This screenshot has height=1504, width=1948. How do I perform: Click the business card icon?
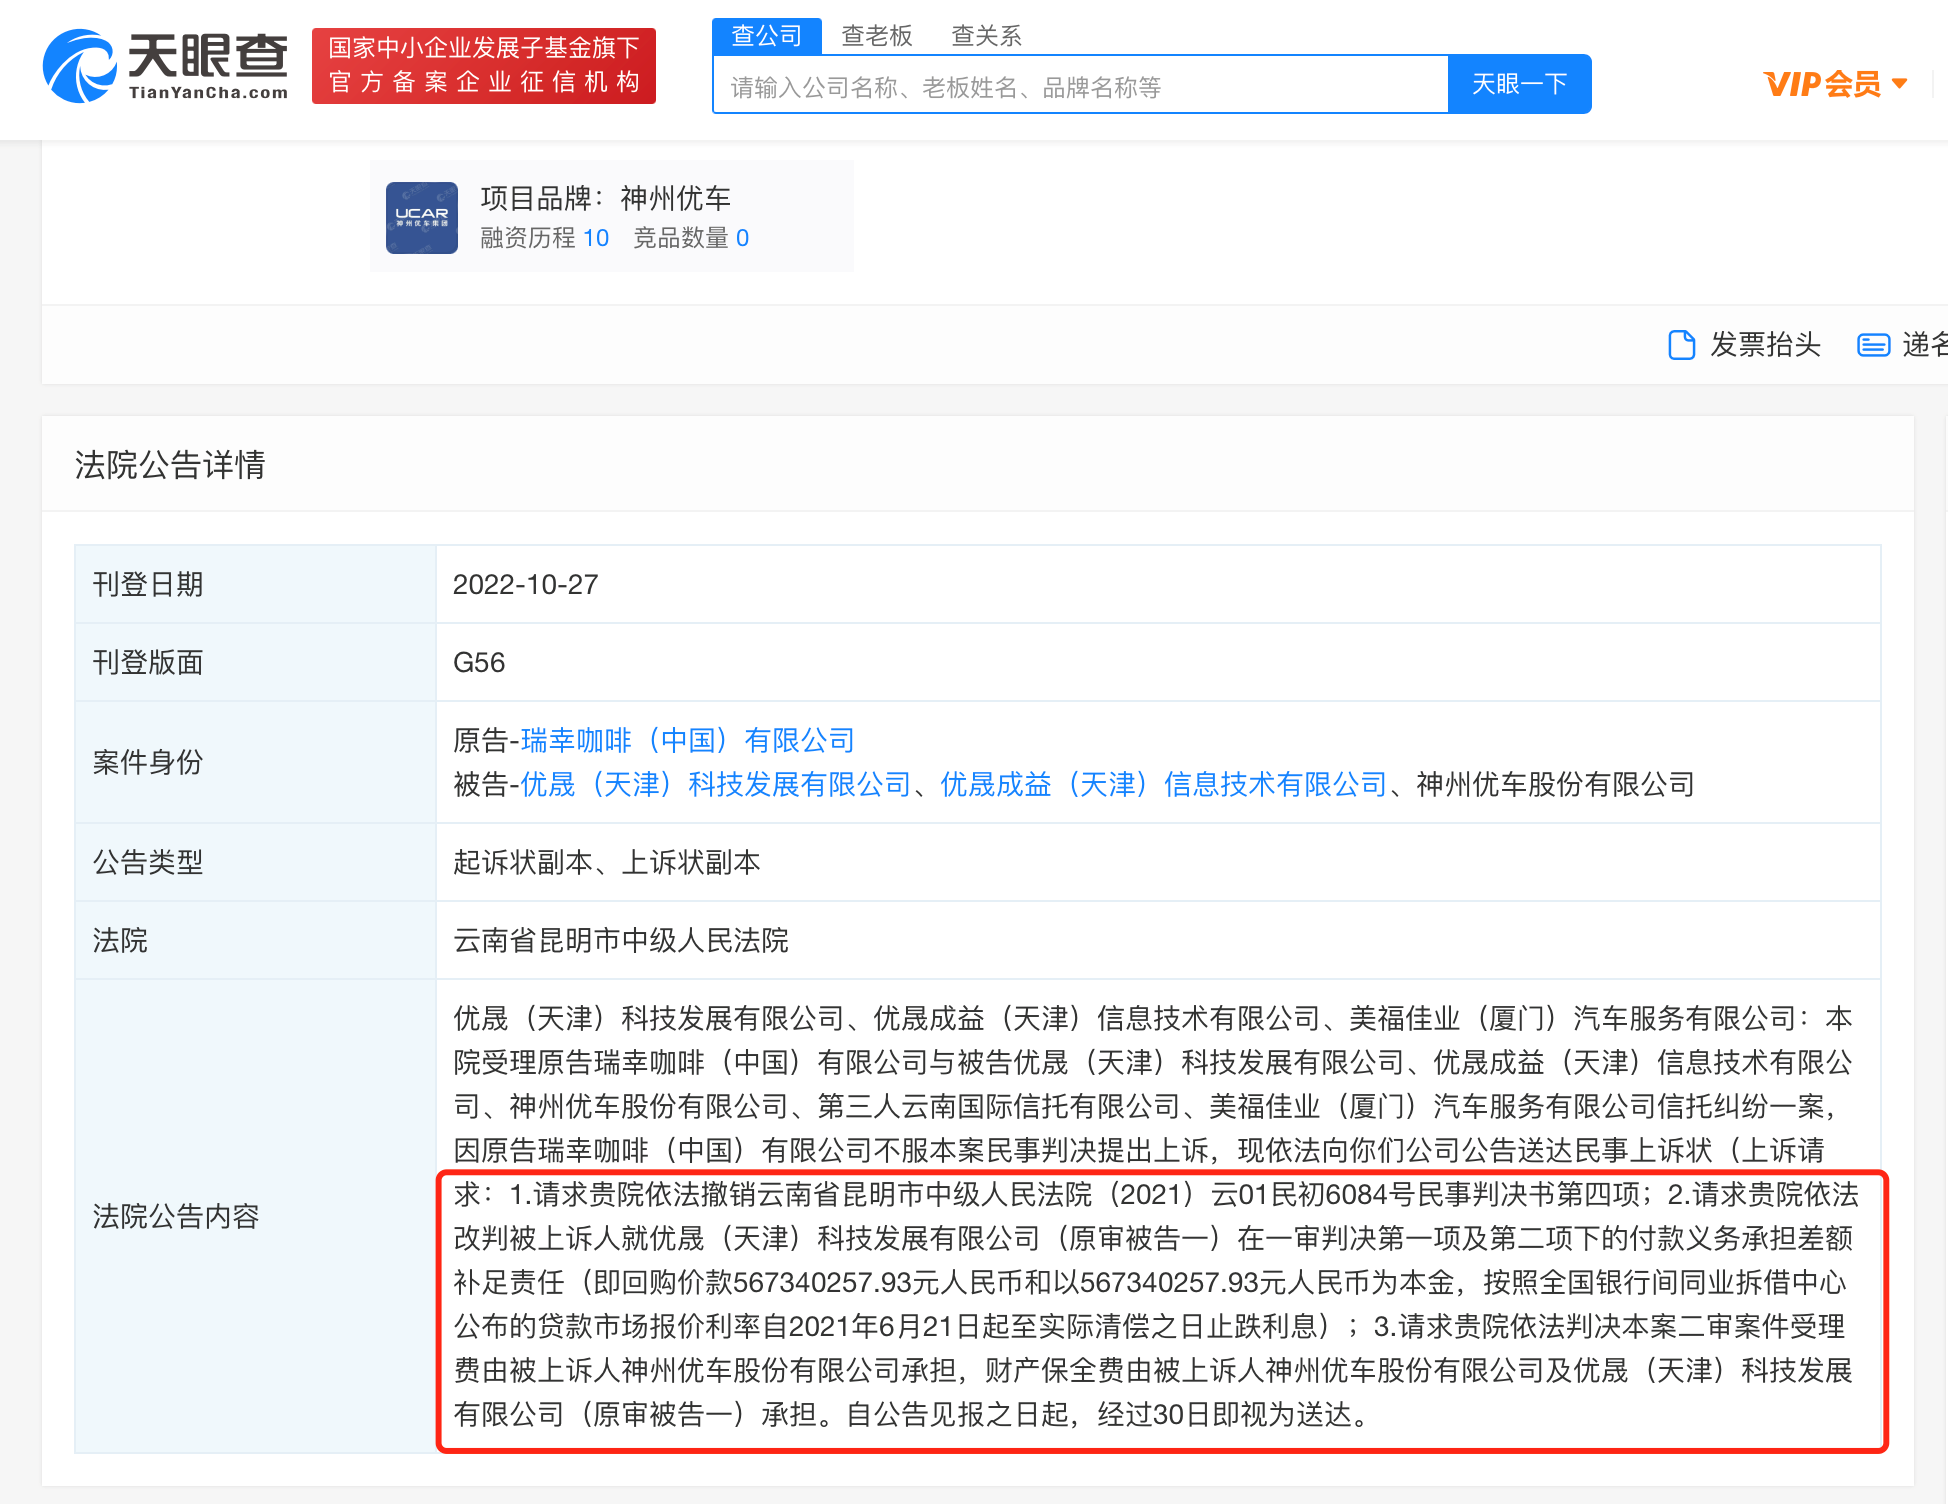[1872, 345]
